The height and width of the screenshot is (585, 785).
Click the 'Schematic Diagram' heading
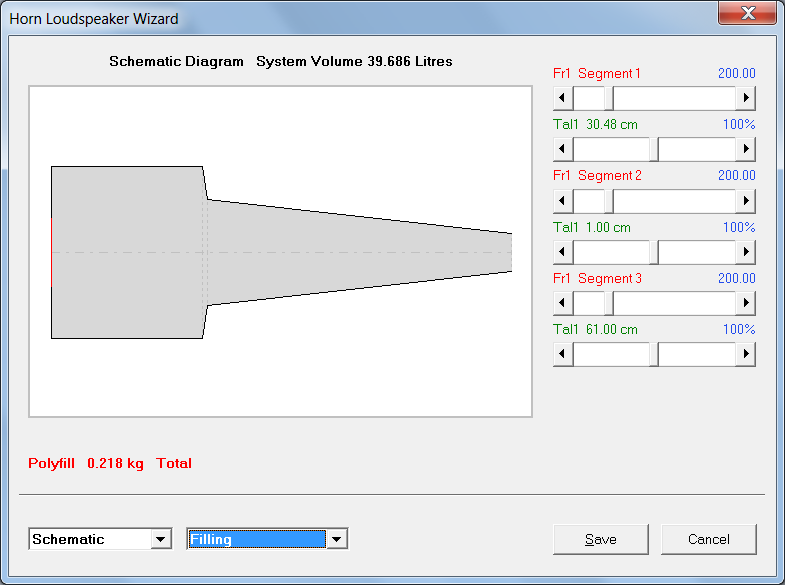click(176, 62)
